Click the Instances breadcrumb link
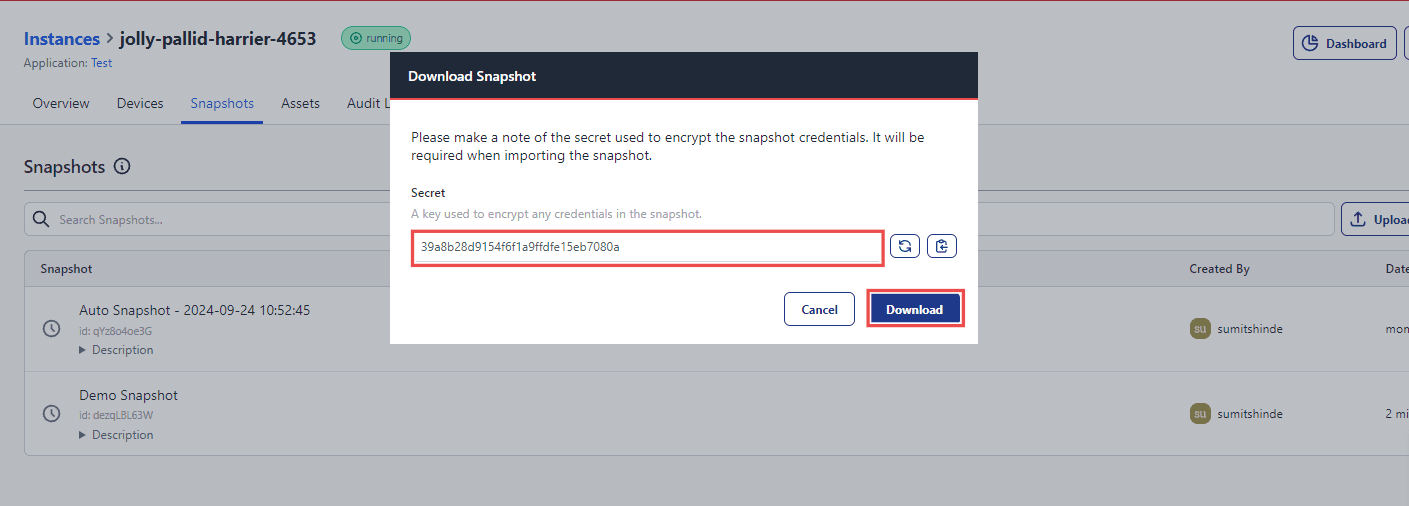 (x=62, y=39)
